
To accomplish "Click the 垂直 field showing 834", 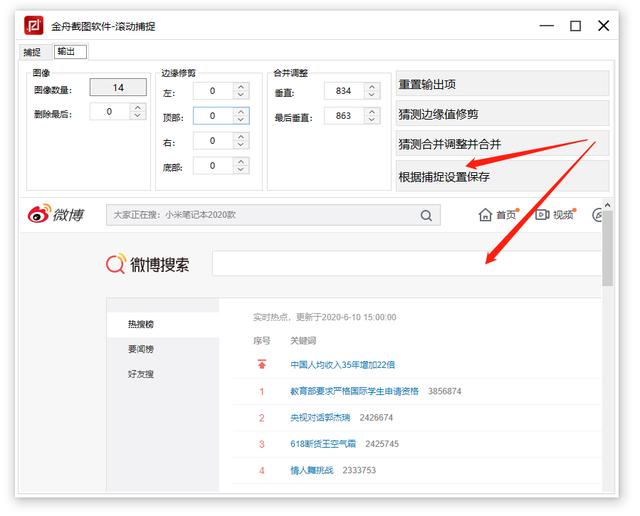I will [343, 91].
